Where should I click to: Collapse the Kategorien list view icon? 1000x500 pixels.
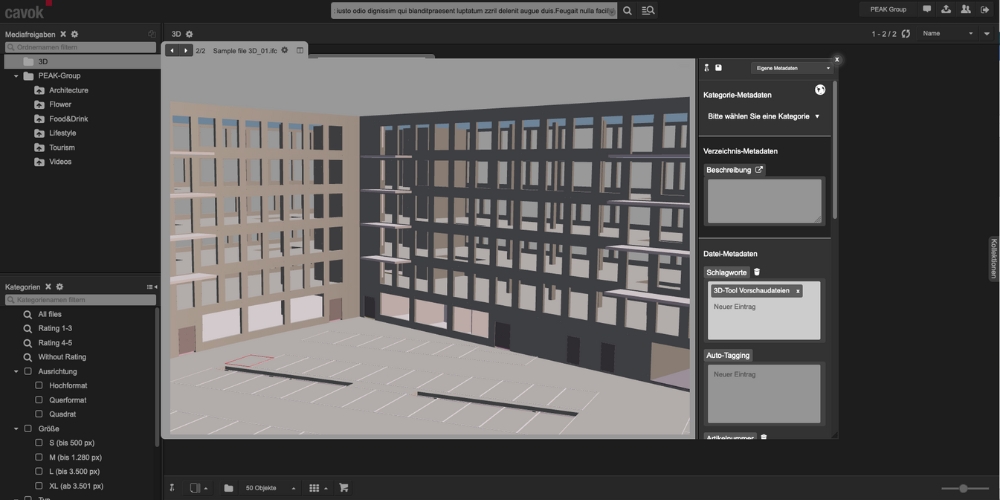(x=152, y=287)
